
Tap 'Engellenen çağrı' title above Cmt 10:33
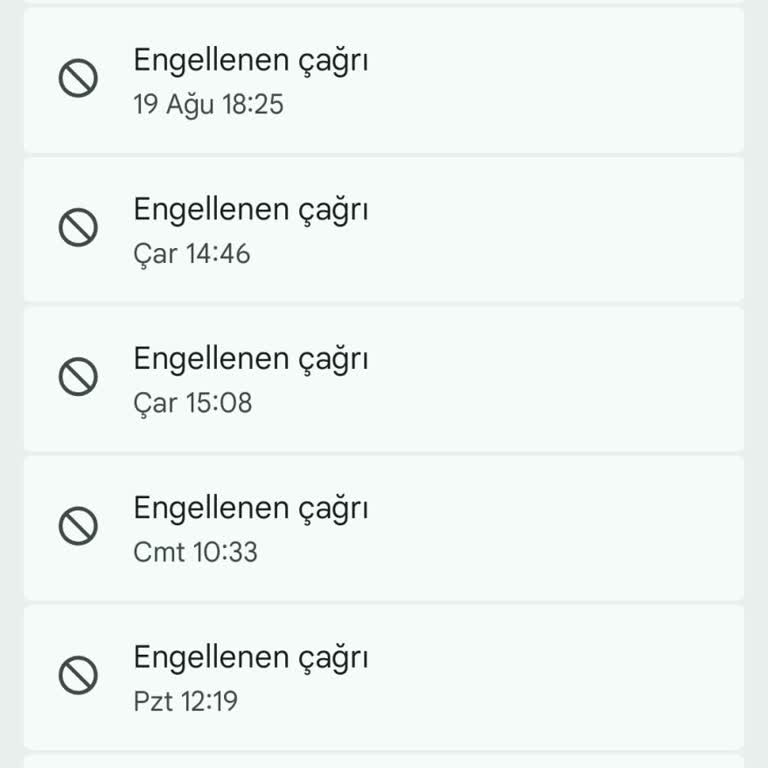point(250,508)
